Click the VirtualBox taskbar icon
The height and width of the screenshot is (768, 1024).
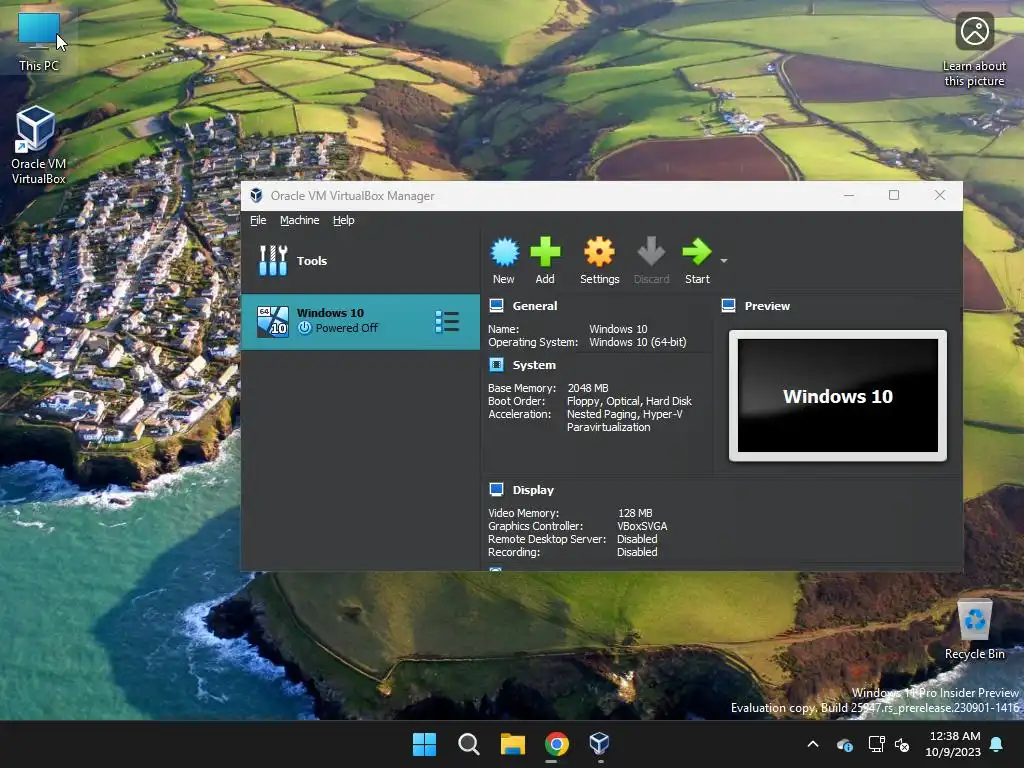600,743
